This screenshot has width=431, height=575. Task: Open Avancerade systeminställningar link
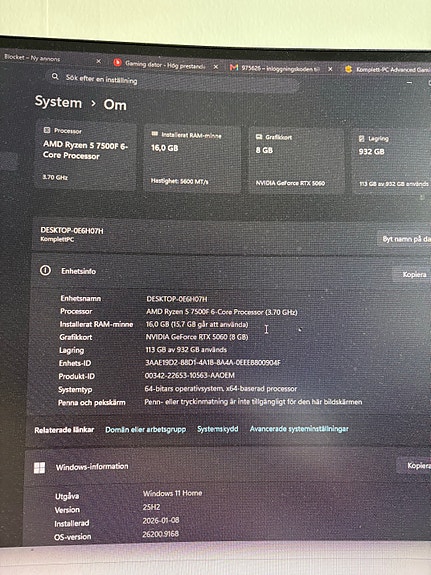pos(299,428)
